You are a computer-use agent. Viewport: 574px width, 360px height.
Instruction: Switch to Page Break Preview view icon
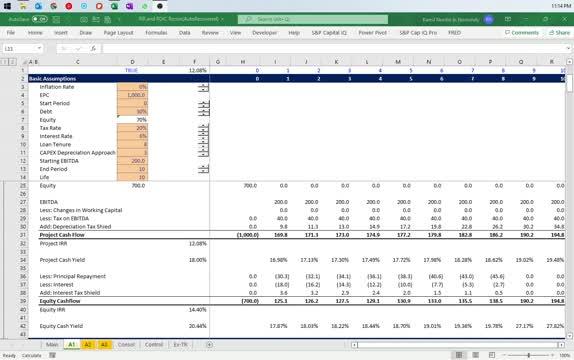(x=492, y=355)
